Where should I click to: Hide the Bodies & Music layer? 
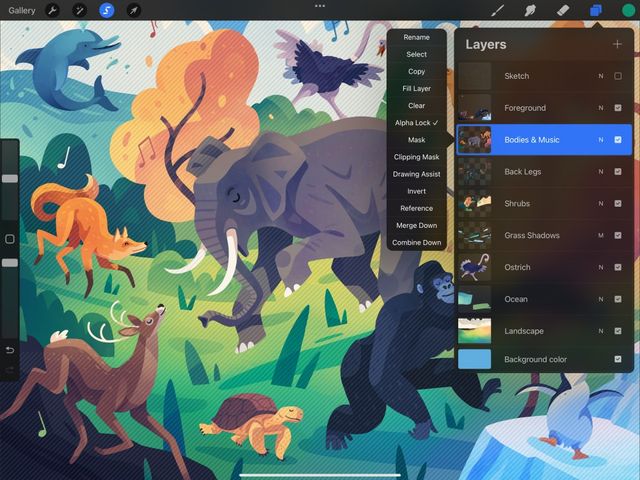tap(618, 140)
